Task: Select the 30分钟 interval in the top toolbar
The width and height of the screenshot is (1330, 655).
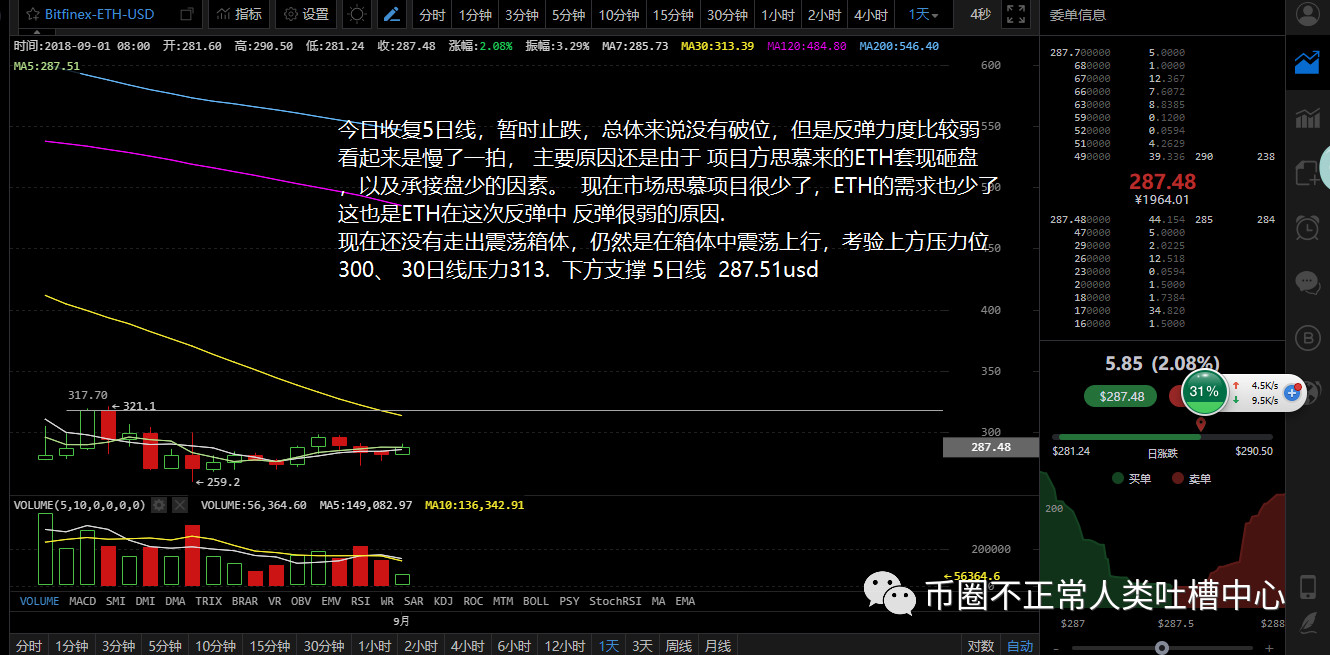Action: (x=727, y=15)
